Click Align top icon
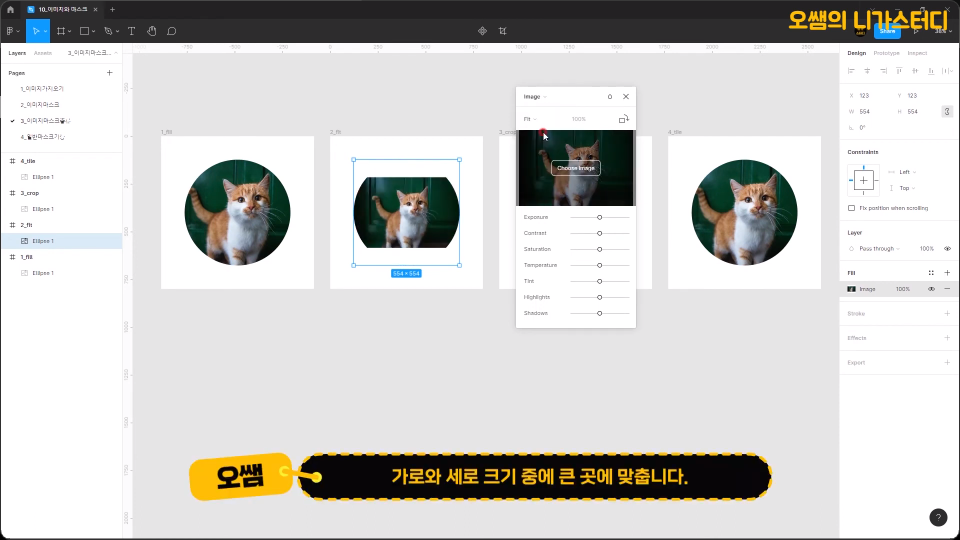The width and height of the screenshot is (960, 540). coord(899,71)
